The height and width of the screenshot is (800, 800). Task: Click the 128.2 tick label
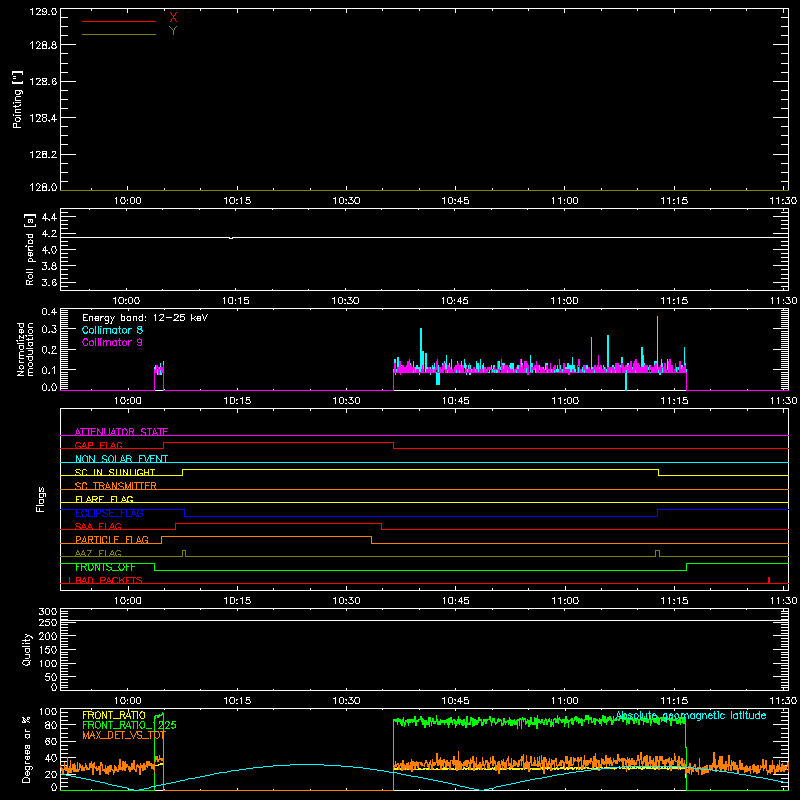coord(43,155)
